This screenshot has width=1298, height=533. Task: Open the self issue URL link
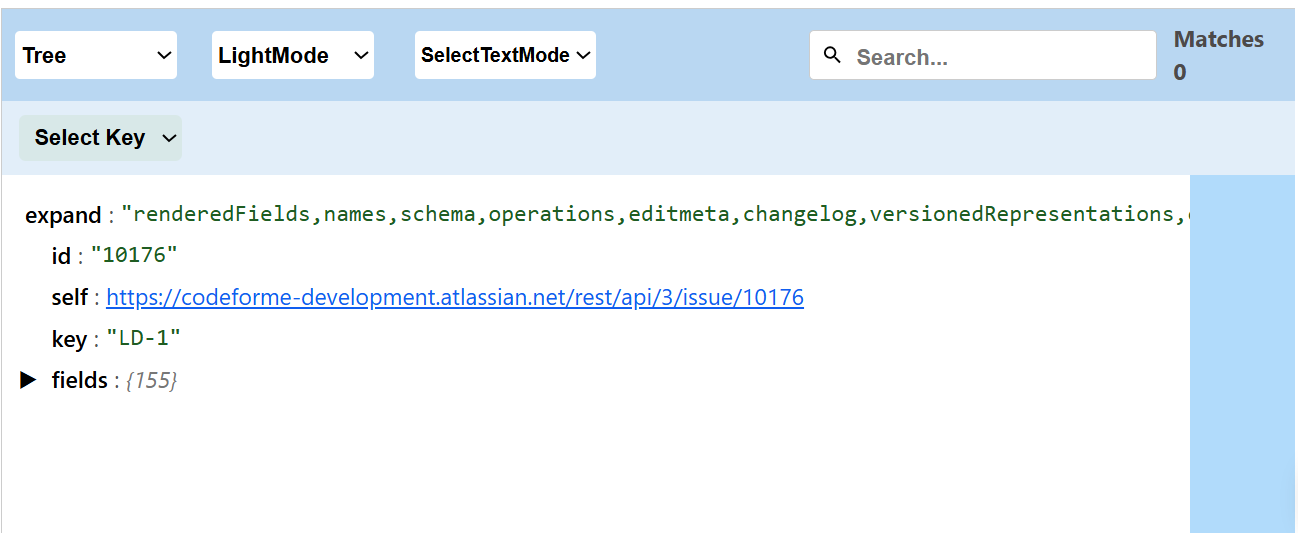tap(455, 298)
